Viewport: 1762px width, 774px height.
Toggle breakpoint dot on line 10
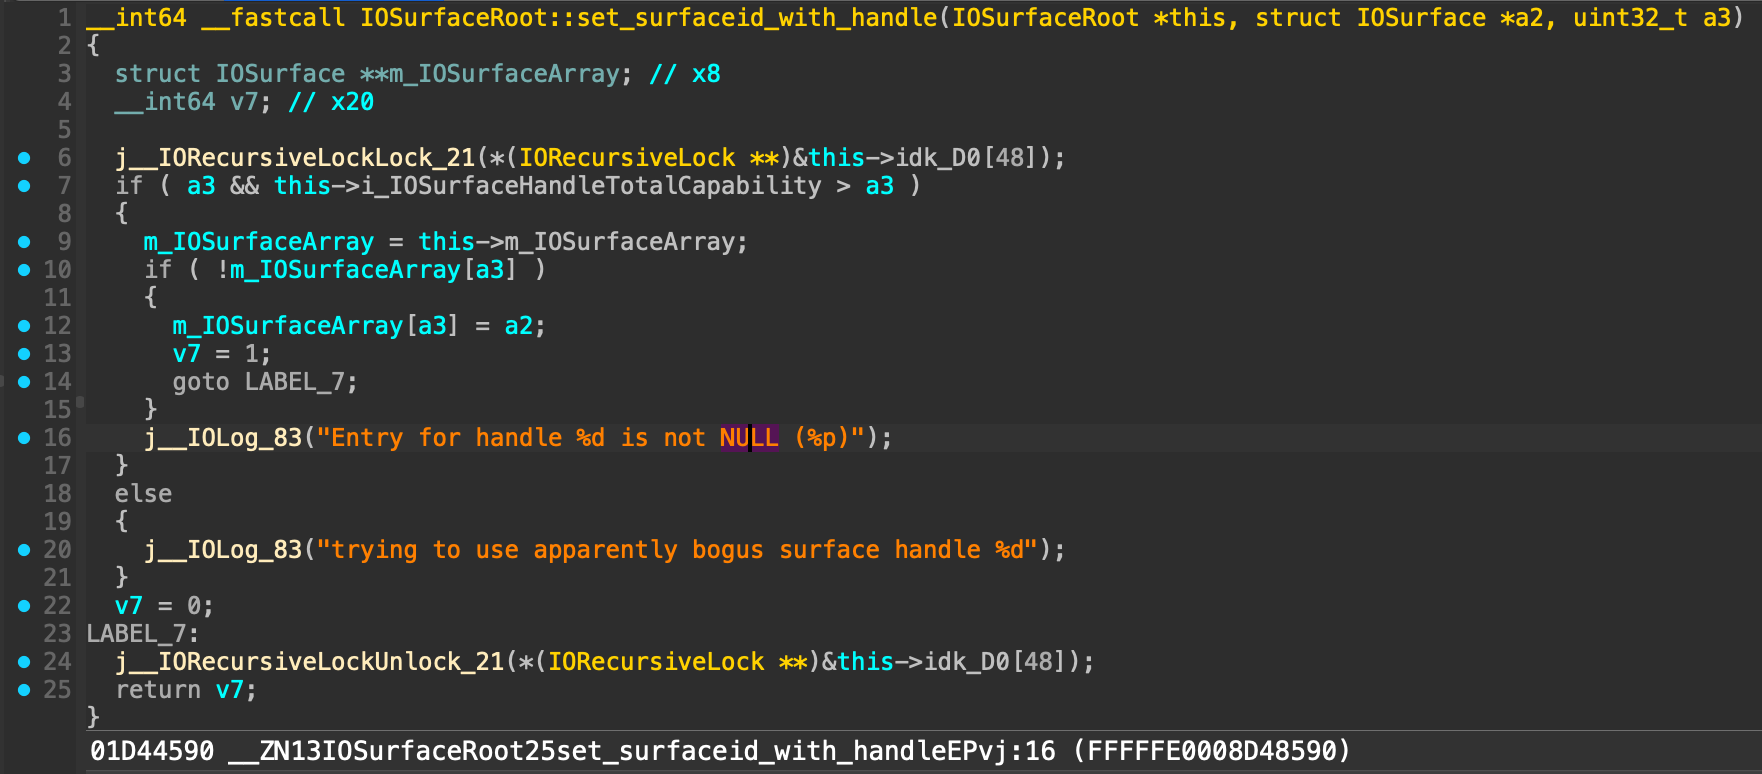pyautogui.click(x=24, y=270)
